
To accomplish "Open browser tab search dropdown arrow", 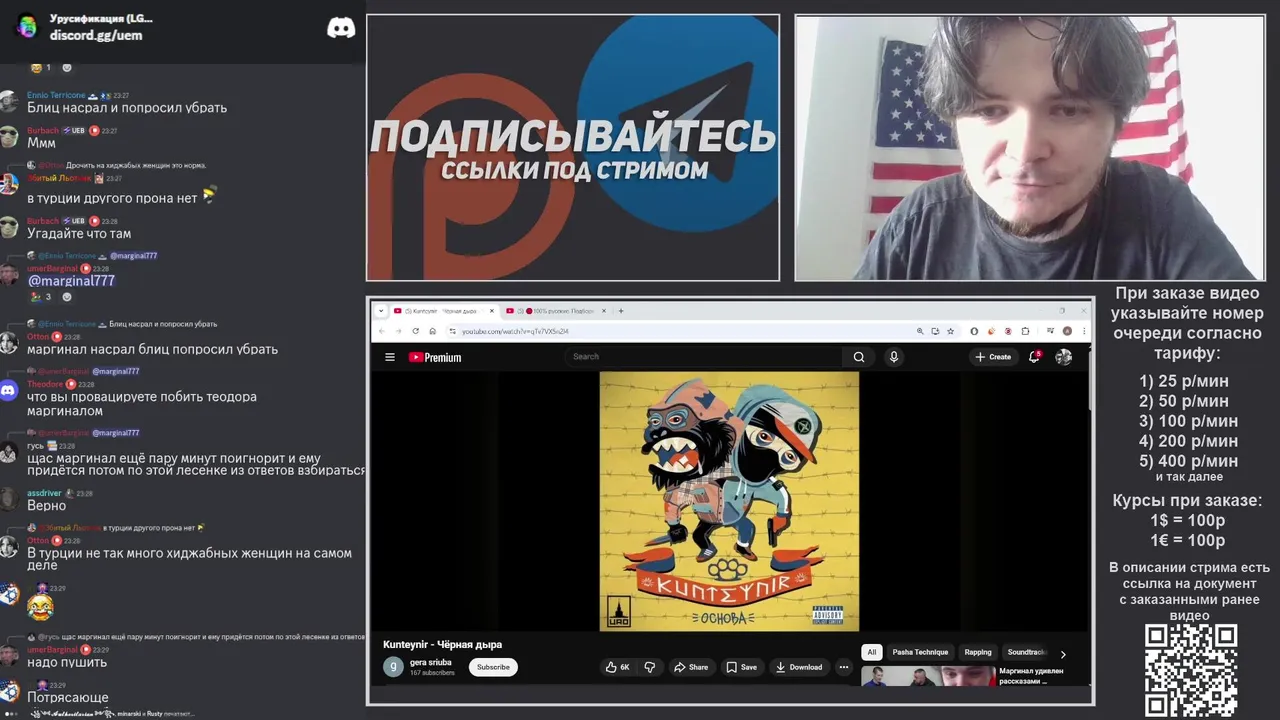I will coord(380,311).
